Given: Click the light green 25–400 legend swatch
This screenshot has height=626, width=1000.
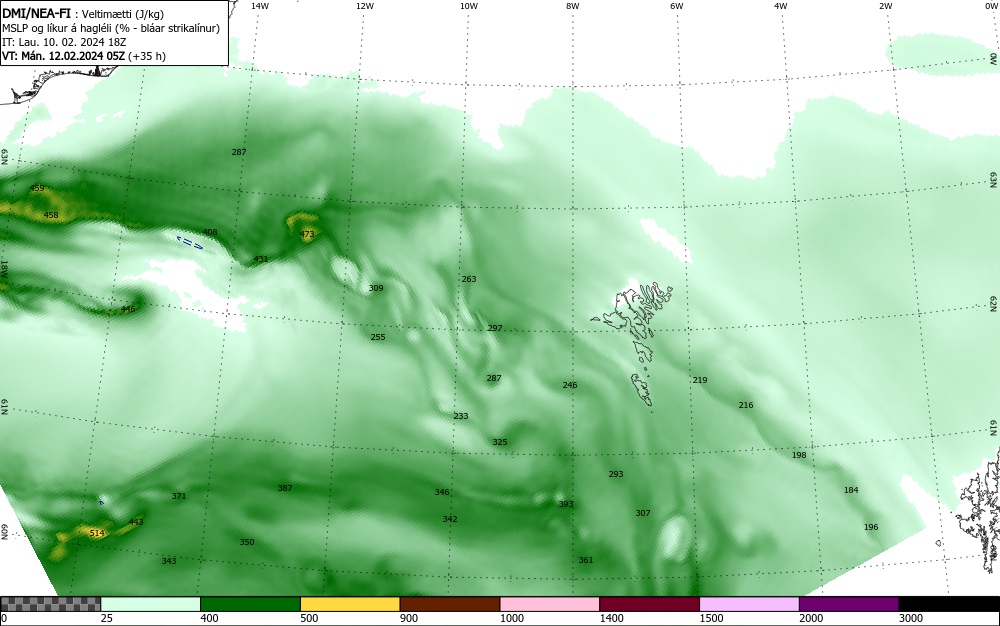Looking at the screenshot, I should point(151,604).
